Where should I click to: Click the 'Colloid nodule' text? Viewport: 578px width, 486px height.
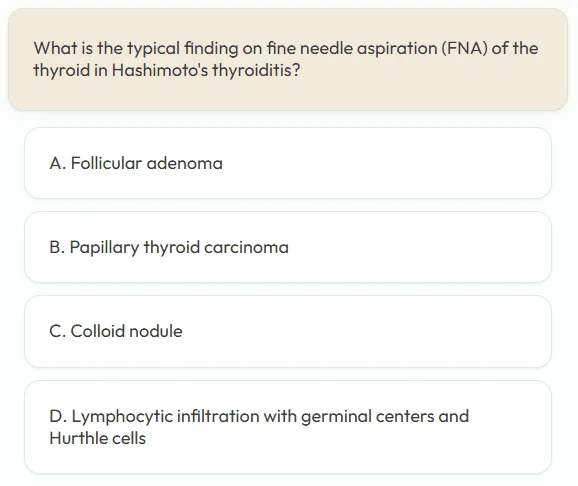[126, 331]
